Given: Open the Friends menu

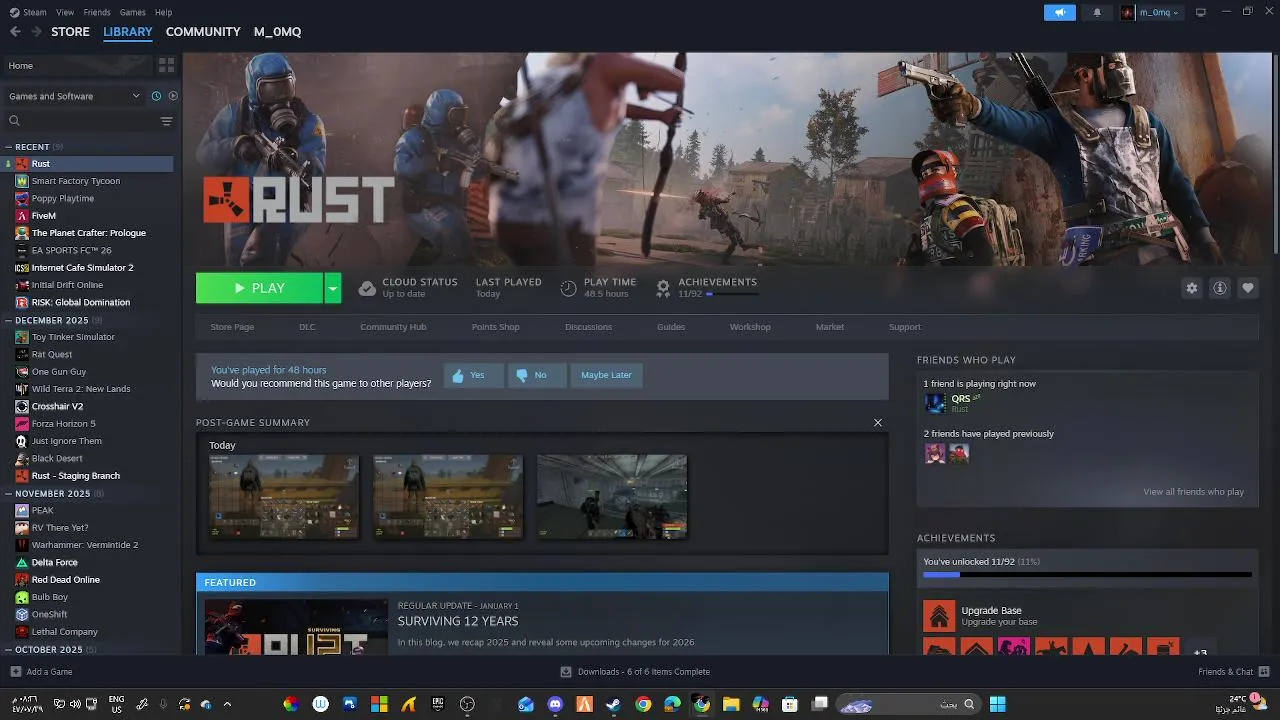Looking at the screenshot, I should tap(97, 12).
